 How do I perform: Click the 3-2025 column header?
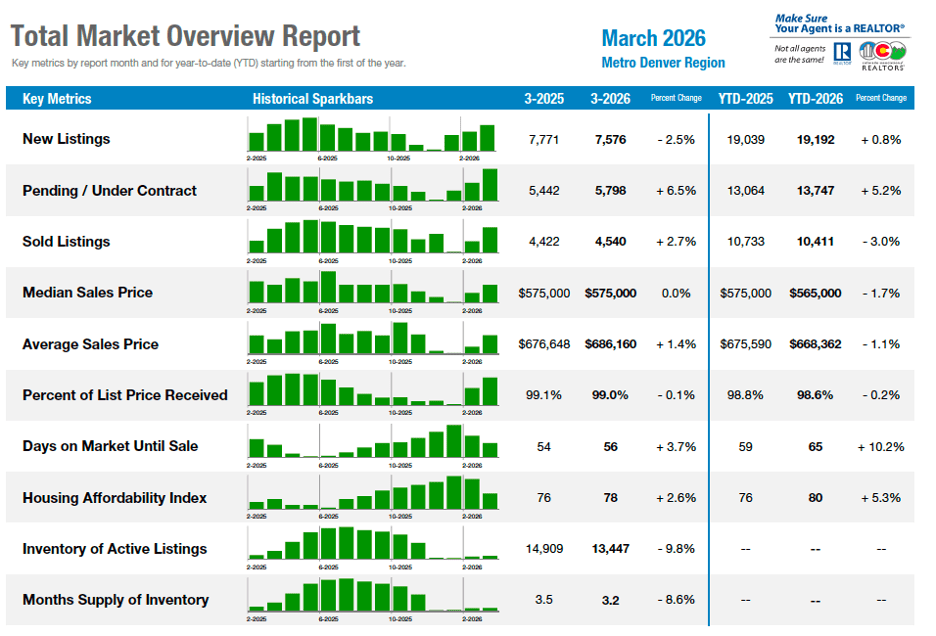(x=544, y=99)
